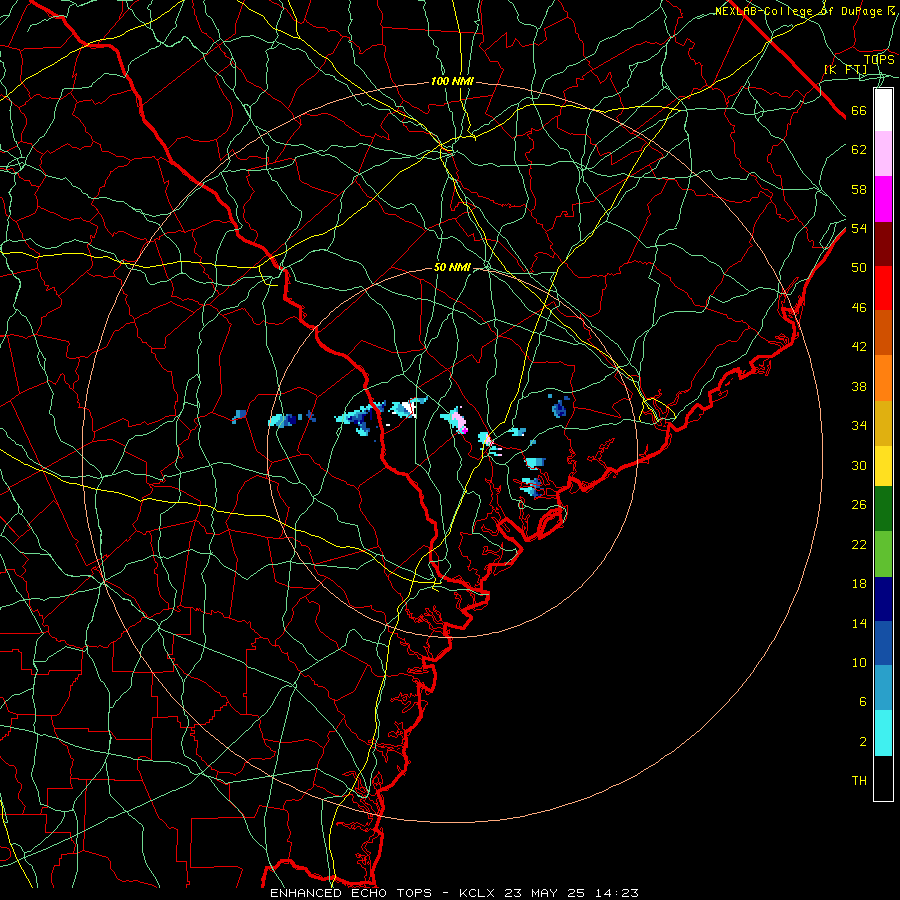Click the yellow 30 kft legend swatch
This screenshot has width=900, height=900.
tap(883, 465)
